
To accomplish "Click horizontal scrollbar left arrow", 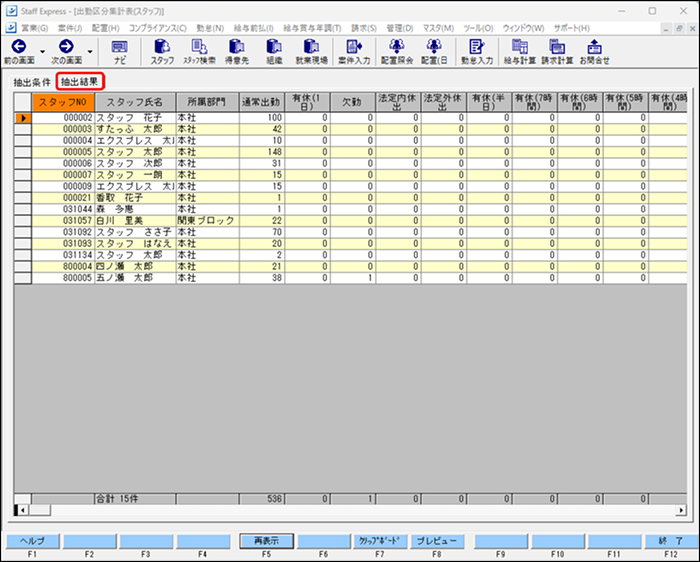I will (x=23, y=510).
